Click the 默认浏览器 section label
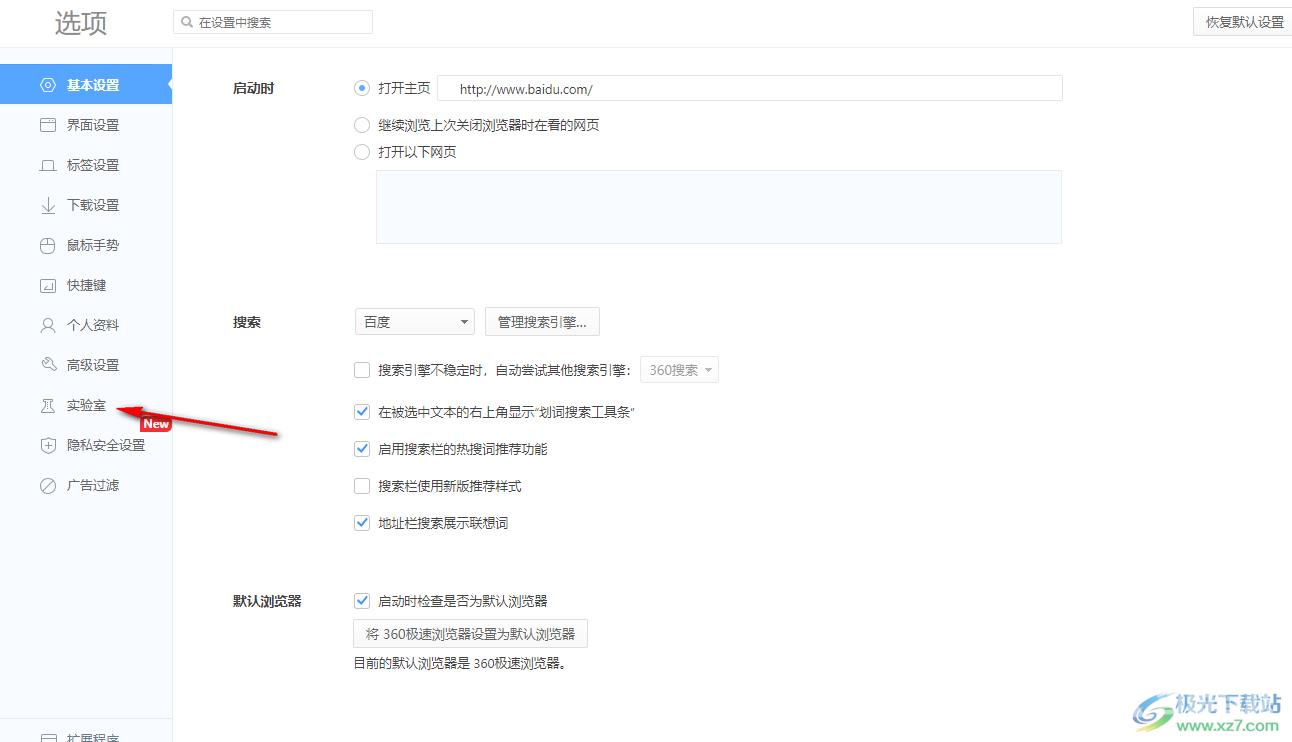Screen dimensions: 1292x742 click(267, 601)
